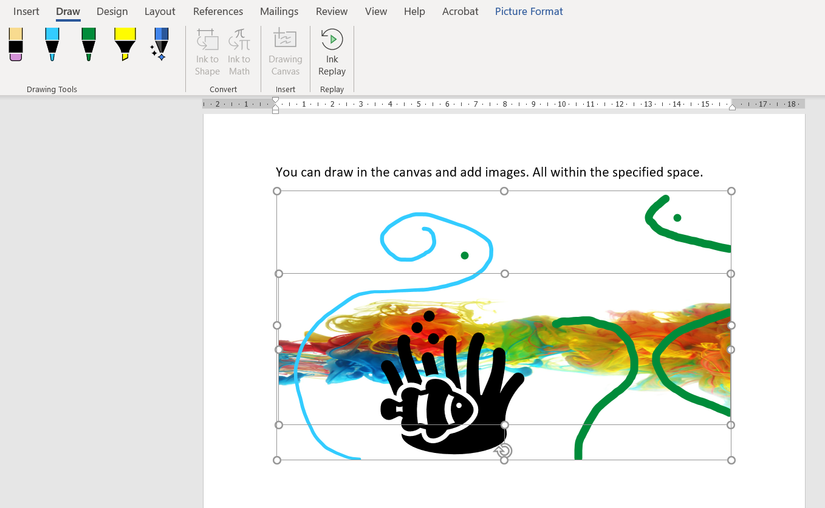
Task: Select the green pen tool
Action: (x=88, y=45)
